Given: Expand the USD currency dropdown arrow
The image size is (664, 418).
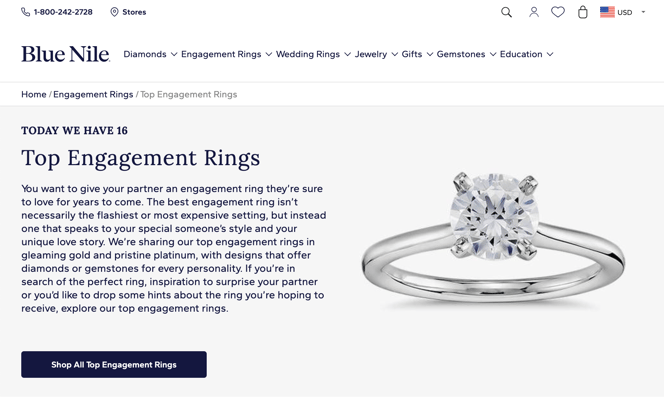Looking at the screenshot, I should (x=643, y=12).
